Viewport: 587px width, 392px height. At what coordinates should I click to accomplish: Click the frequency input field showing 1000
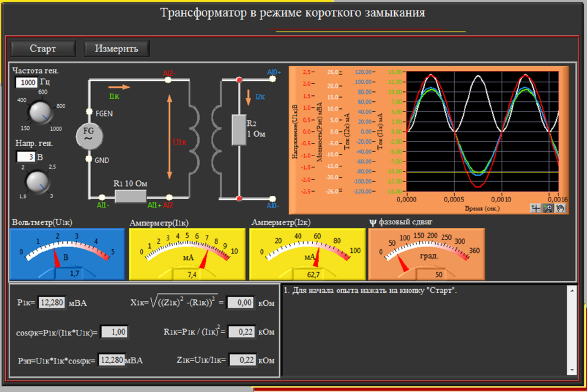[x=27, y=82]
